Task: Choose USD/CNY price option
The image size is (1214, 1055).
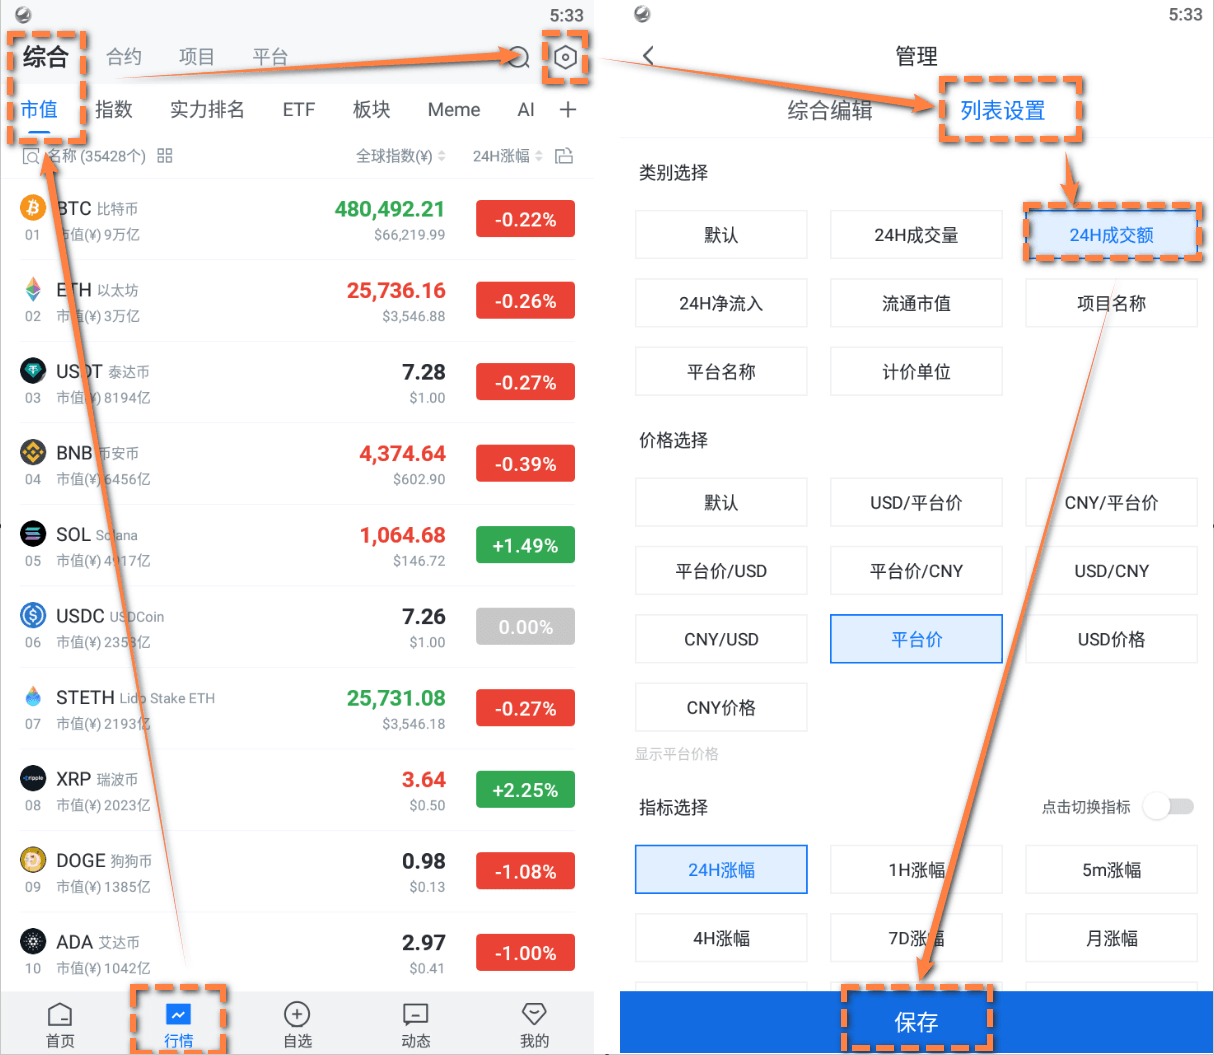Action: click(x=1111, y=571)
